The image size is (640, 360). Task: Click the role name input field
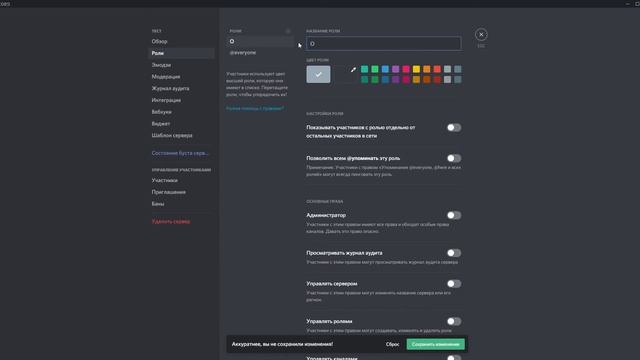pos(384,44)
